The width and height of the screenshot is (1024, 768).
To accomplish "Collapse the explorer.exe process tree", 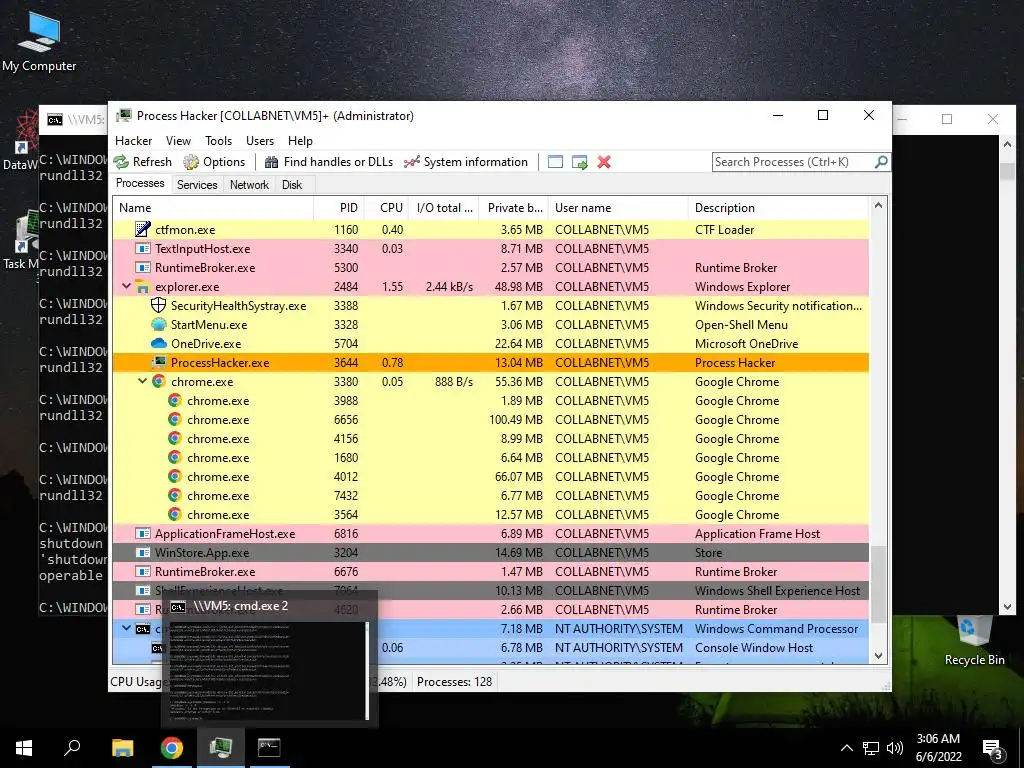I will pos(126,286).
